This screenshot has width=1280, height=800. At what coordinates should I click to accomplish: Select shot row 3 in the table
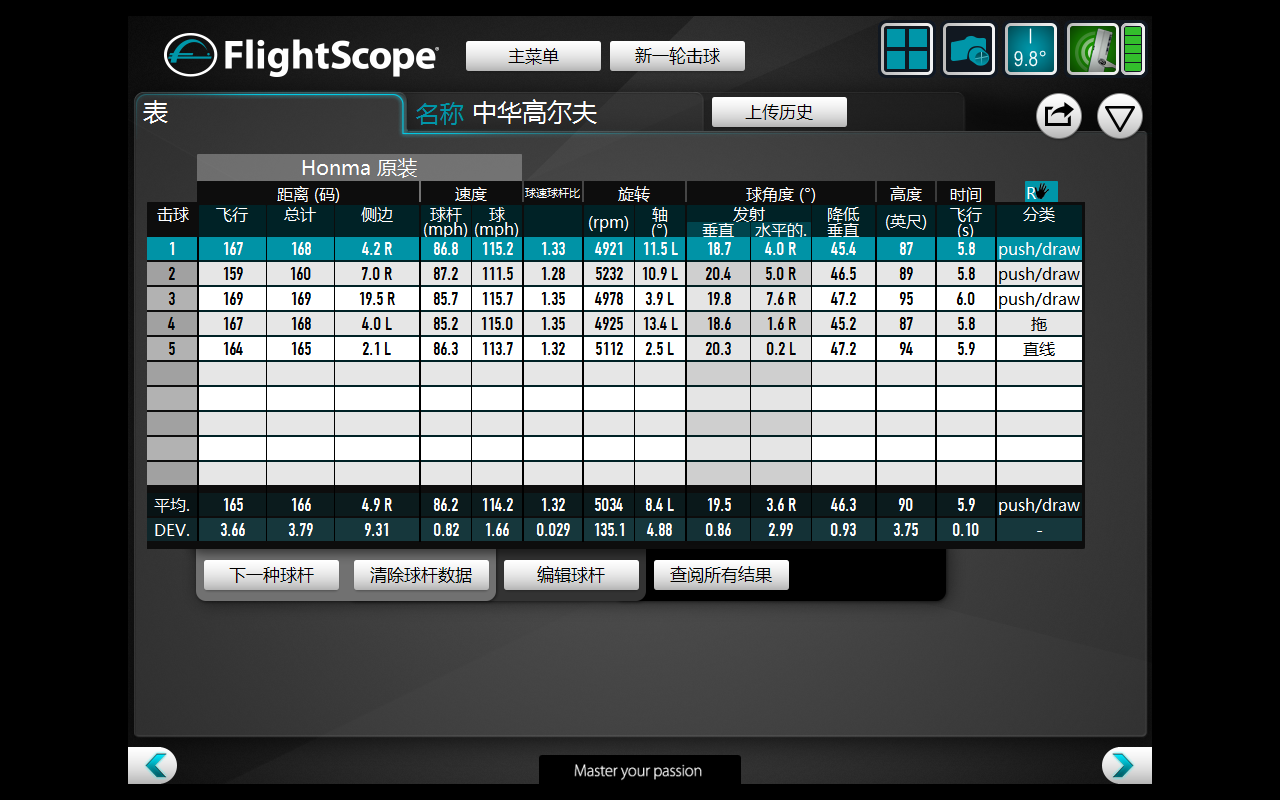(x=172, y=299)
